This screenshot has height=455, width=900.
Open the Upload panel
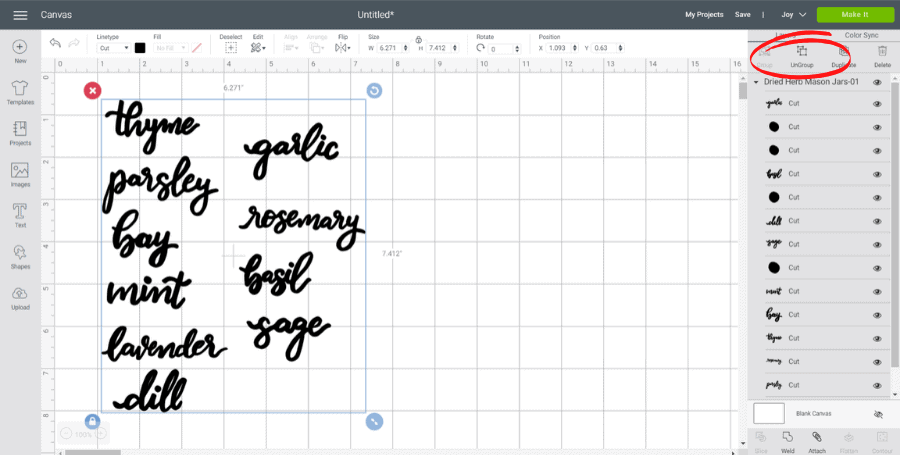click(20, 298)
